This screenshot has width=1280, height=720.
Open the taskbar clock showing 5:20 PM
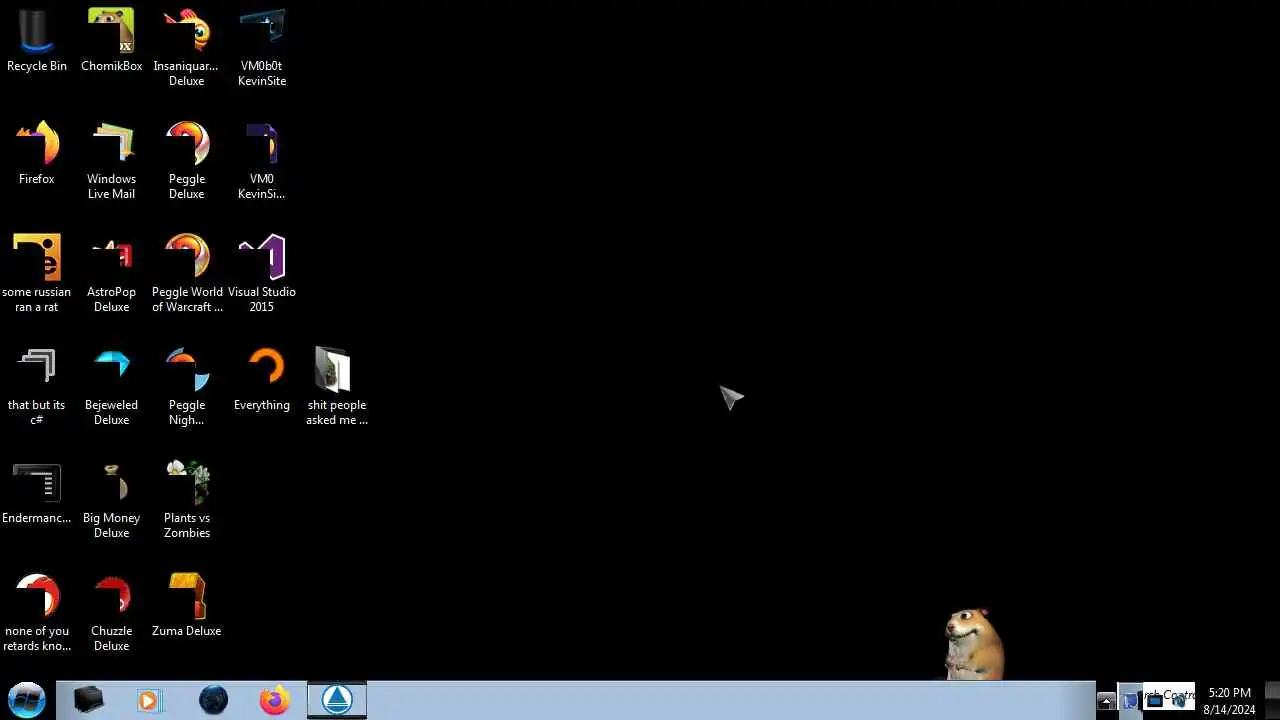coord(1229,701)
